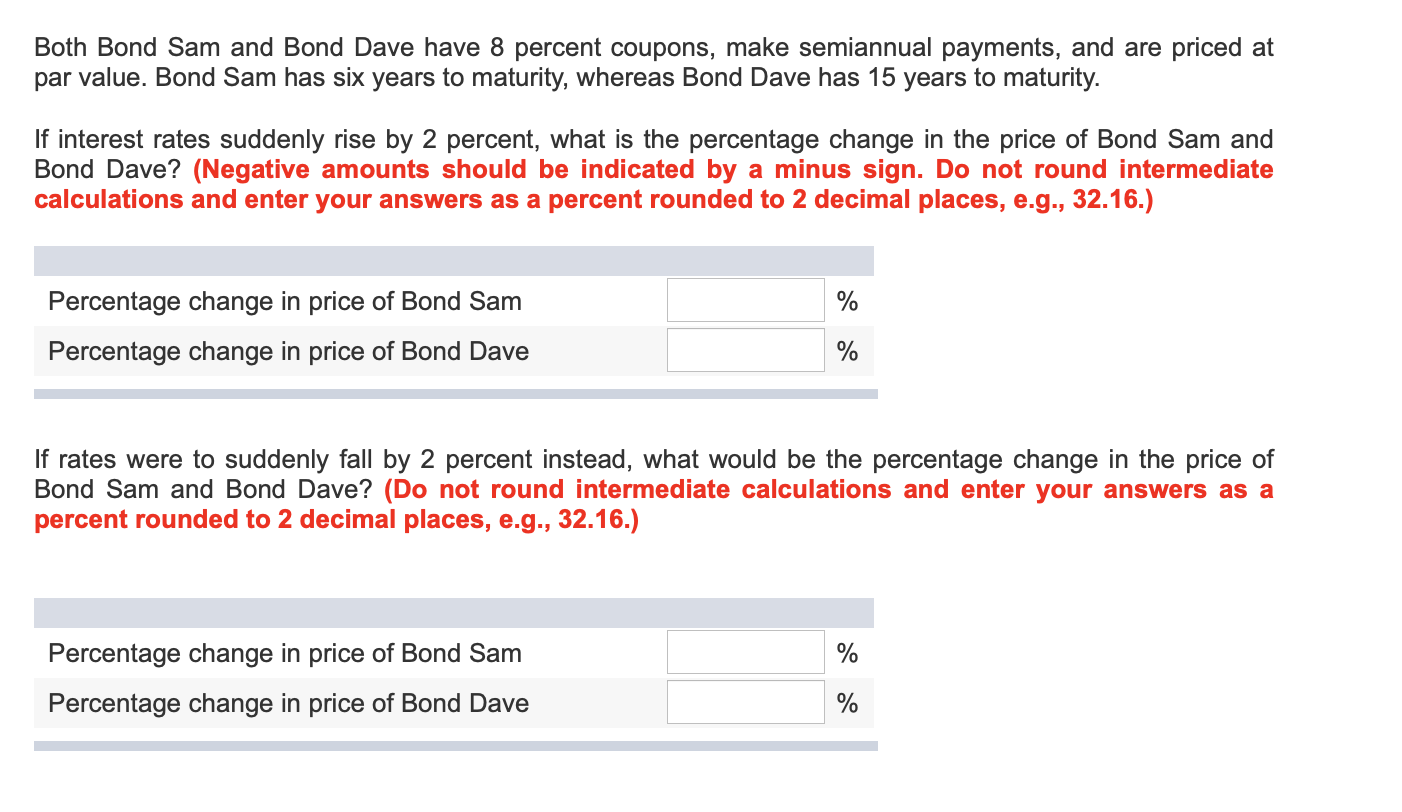The image size is (1402, 812).
Task: Click percent sign beside second table's Bond Dave field
Action: click(847, 703)
